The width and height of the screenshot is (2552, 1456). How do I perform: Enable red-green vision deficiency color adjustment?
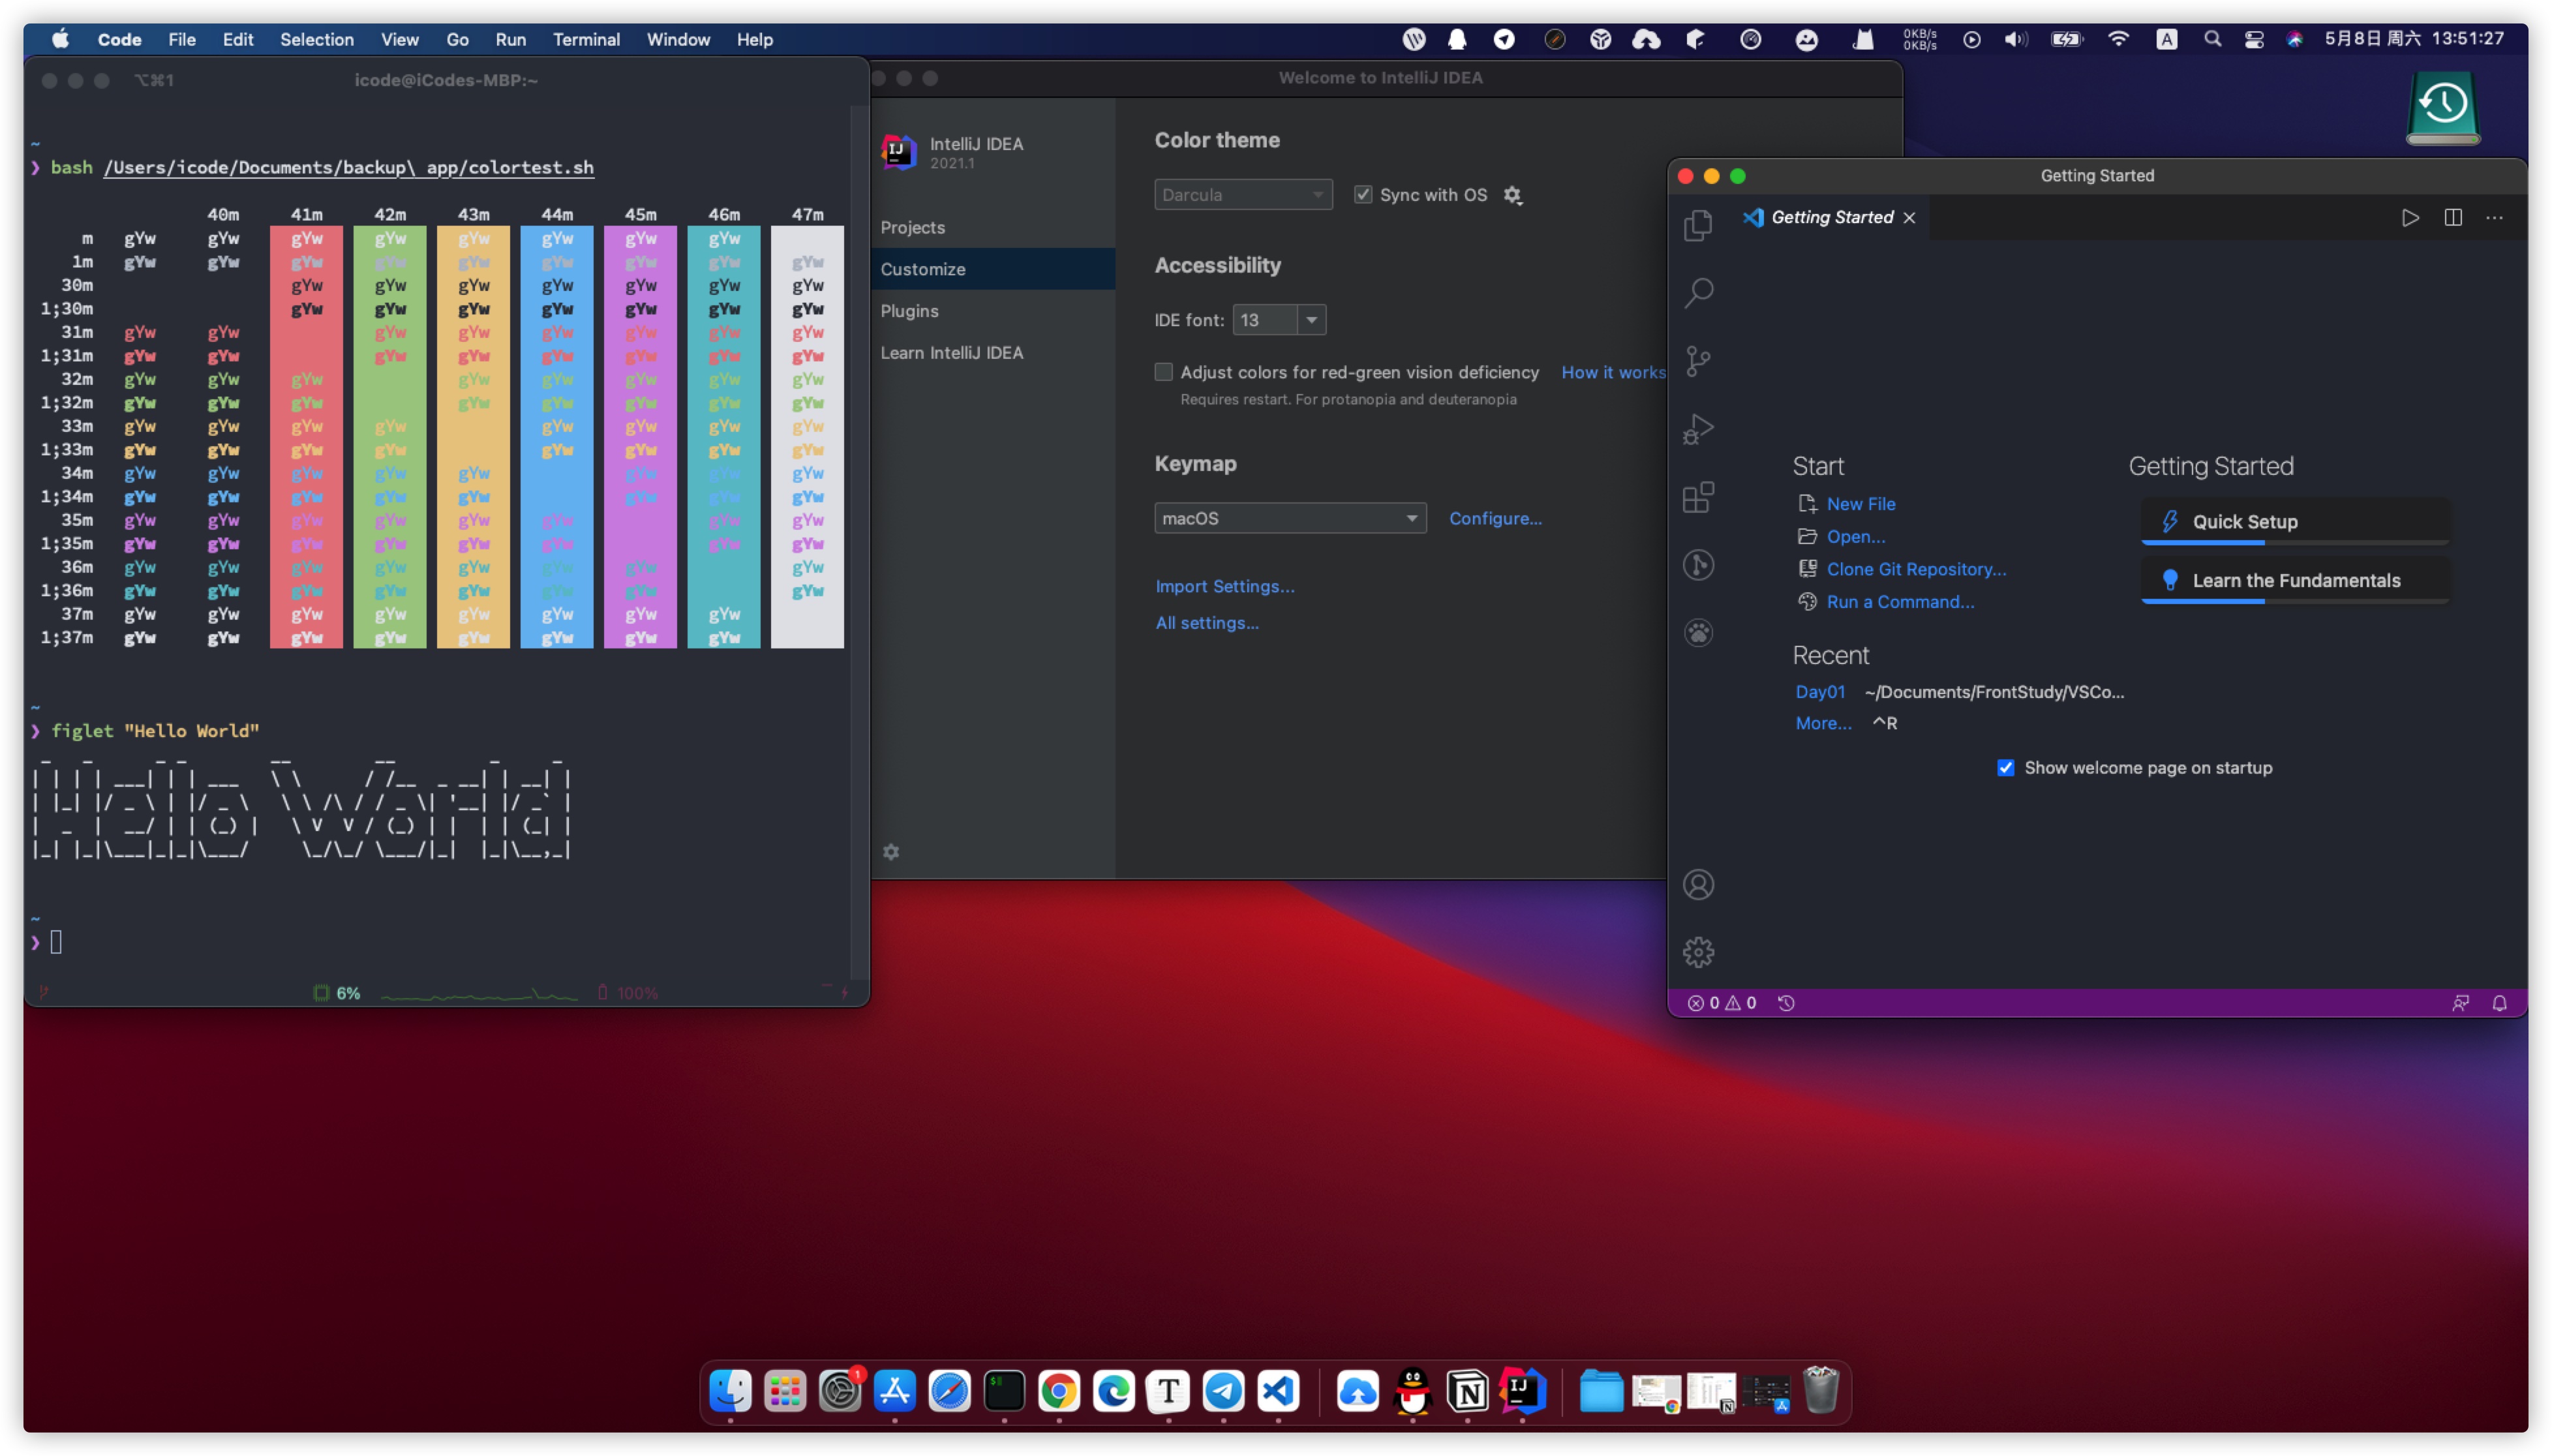tap(1163, 372)
